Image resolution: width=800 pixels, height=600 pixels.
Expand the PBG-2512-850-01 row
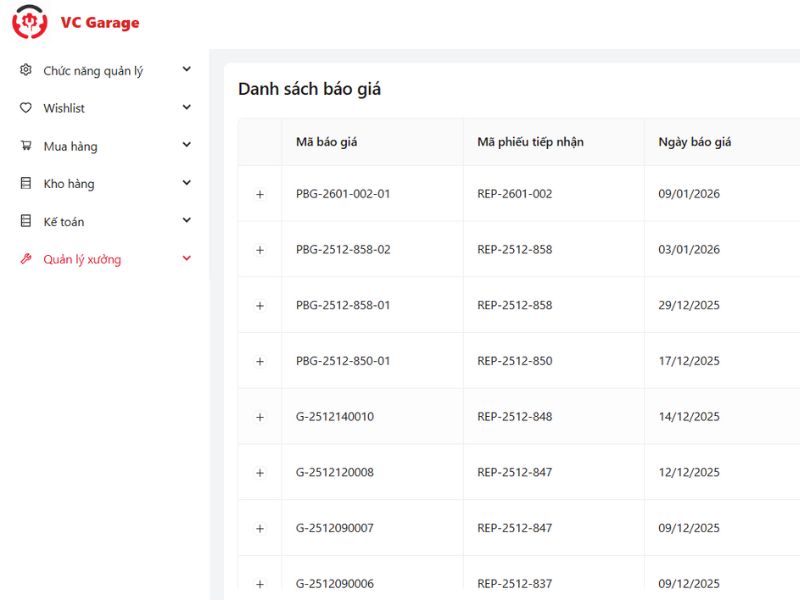coord(260,361)
